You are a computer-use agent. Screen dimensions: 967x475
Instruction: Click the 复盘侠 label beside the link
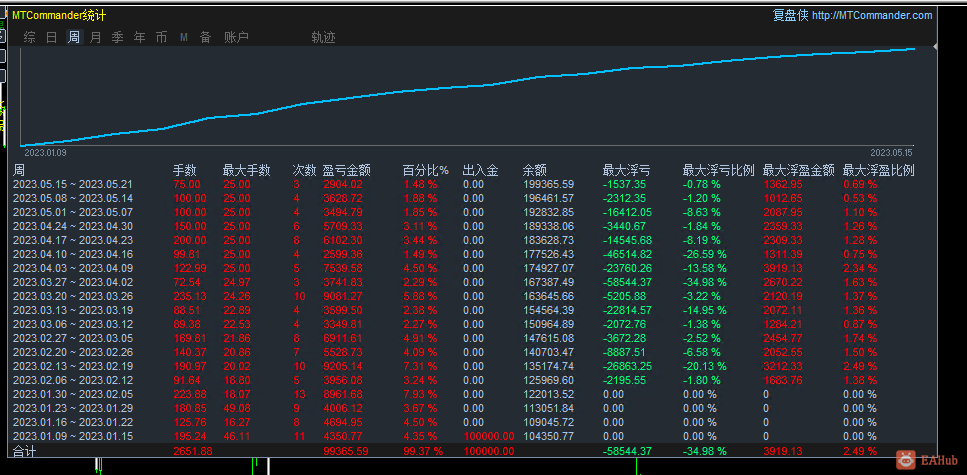pyautogui.click(x=791, y=15)
